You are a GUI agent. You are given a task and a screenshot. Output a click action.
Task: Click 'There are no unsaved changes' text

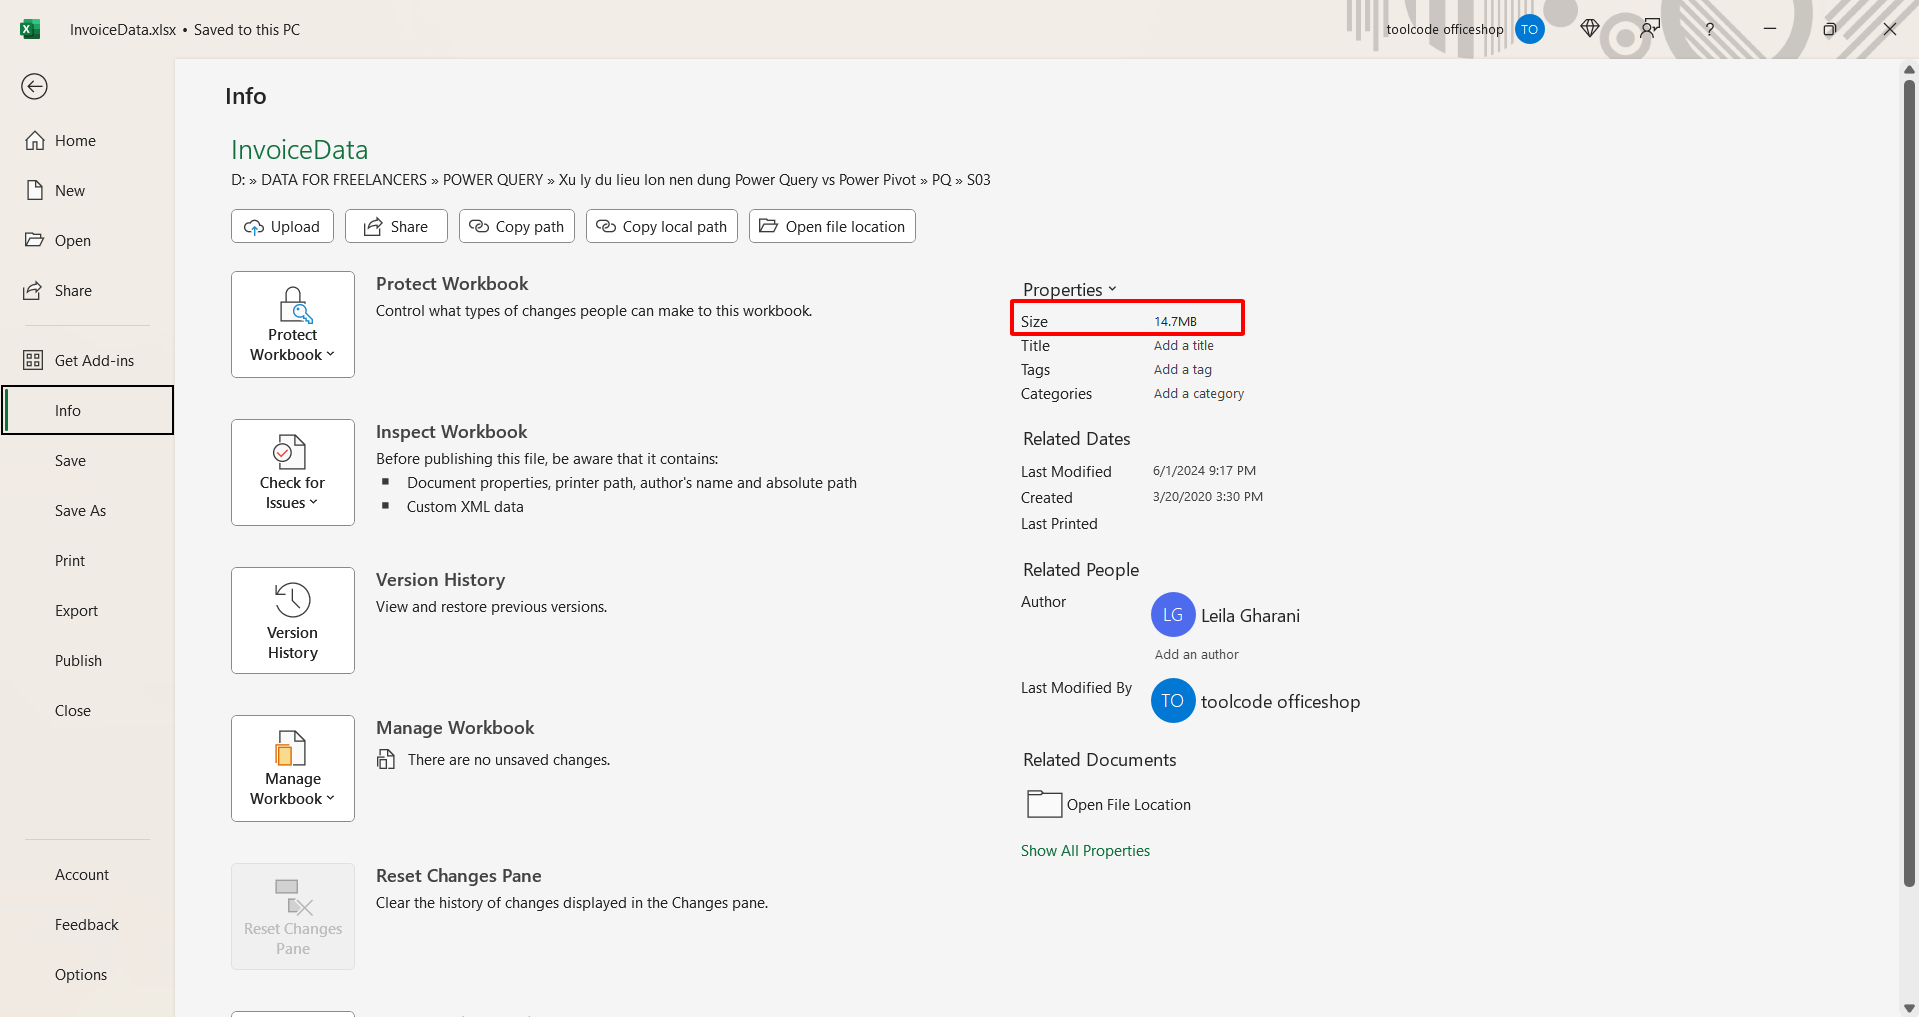click(x=508, y=760)
